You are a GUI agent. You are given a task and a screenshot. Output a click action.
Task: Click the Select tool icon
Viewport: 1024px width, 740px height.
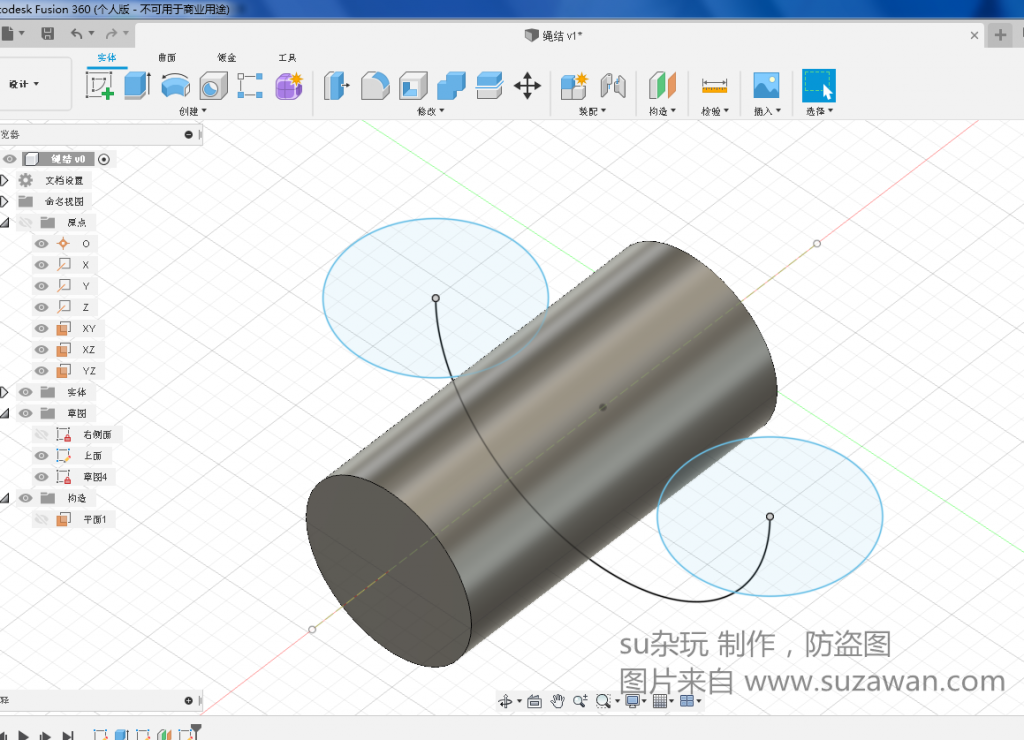819,86
